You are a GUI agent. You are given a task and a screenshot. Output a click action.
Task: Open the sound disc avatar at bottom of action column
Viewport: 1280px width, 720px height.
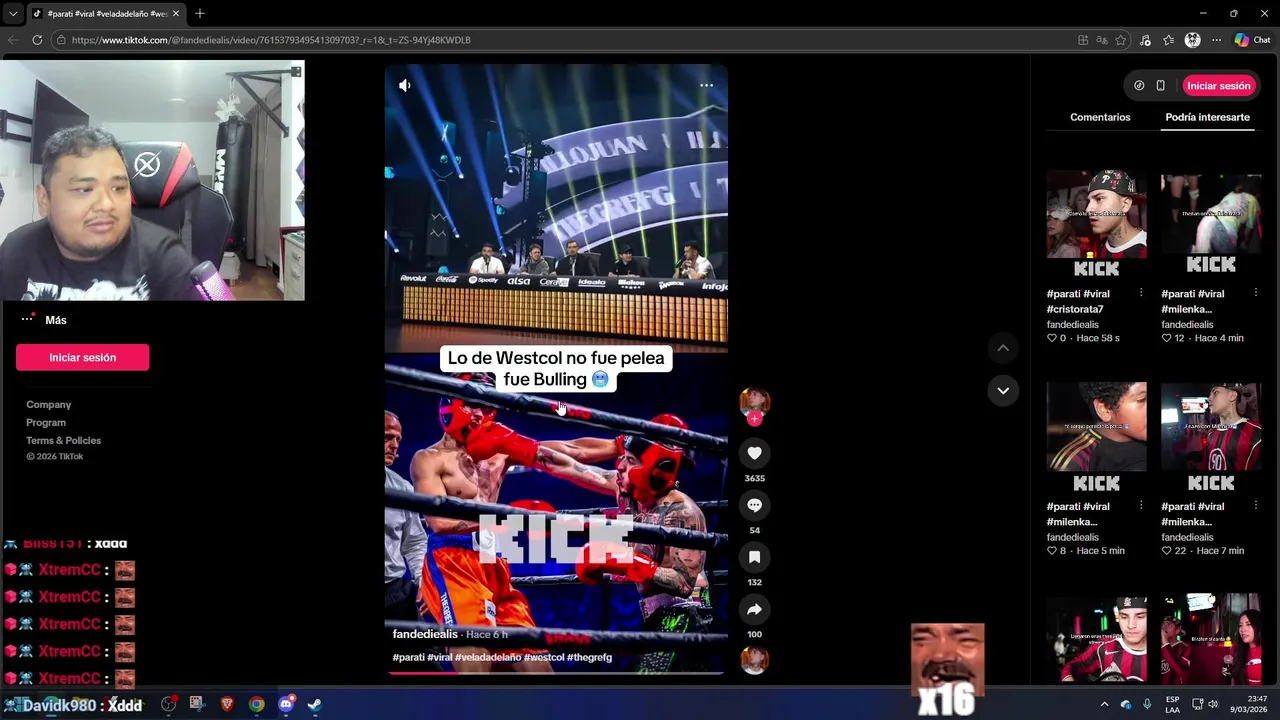coord(754,660)
